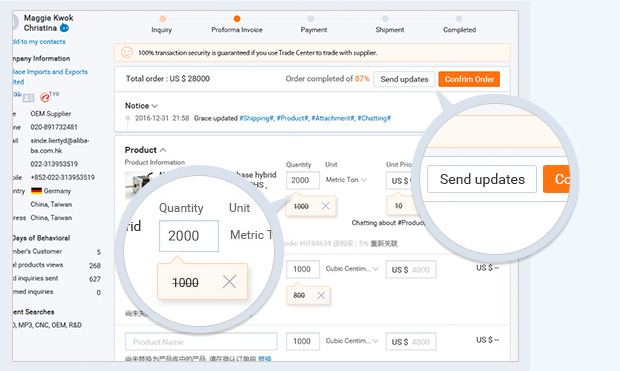The width and height of the screenshot is (620, 371).
Task: Click the 重新关联 relink text
Action: coord(384,244)
